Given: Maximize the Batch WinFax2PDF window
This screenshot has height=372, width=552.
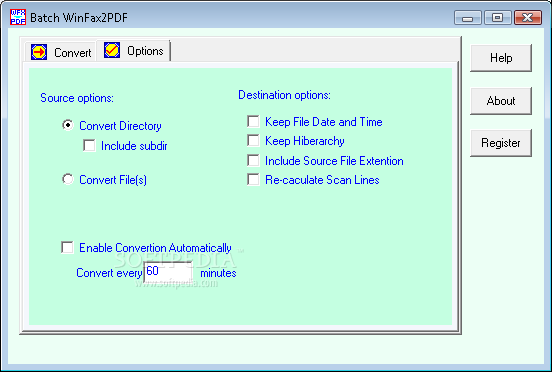Looking at the screenshot, I should [x=497, y=18].
